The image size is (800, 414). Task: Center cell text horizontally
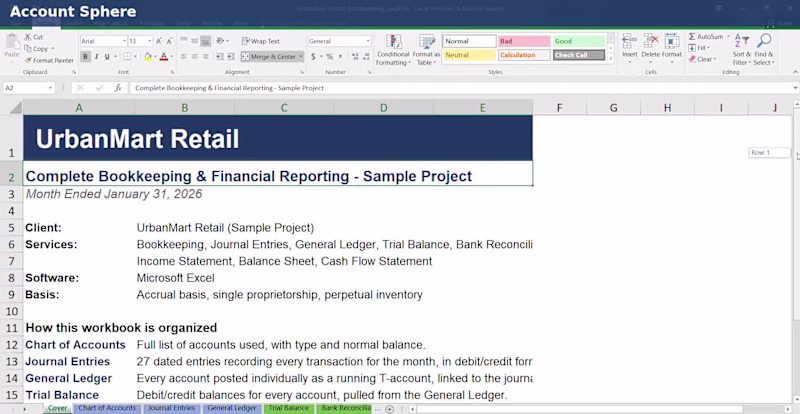[194, 57]
